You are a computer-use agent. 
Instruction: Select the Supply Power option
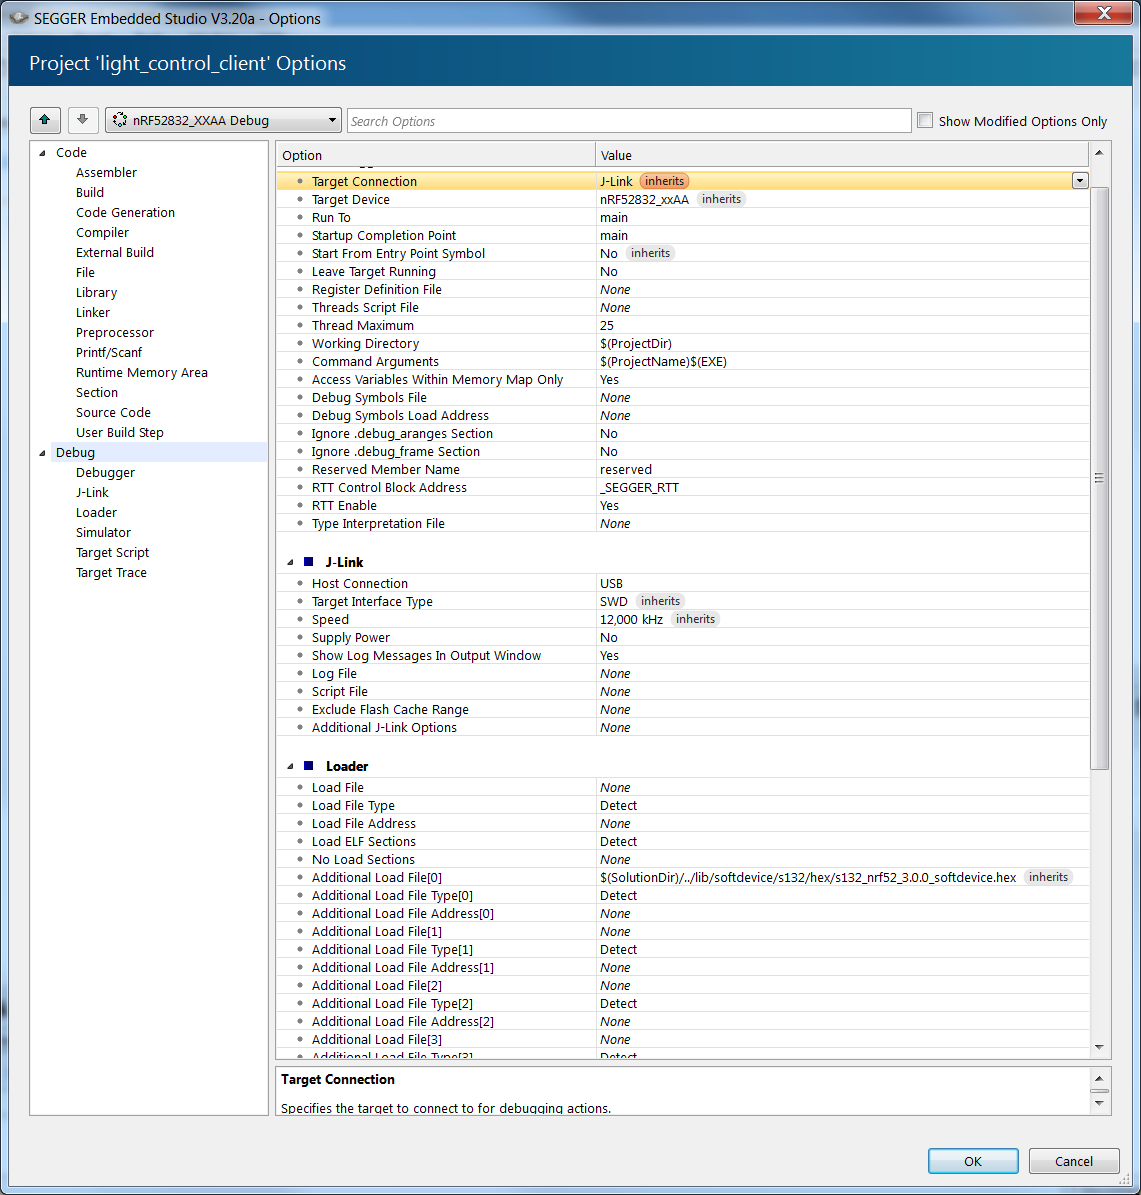coord(683,637)
